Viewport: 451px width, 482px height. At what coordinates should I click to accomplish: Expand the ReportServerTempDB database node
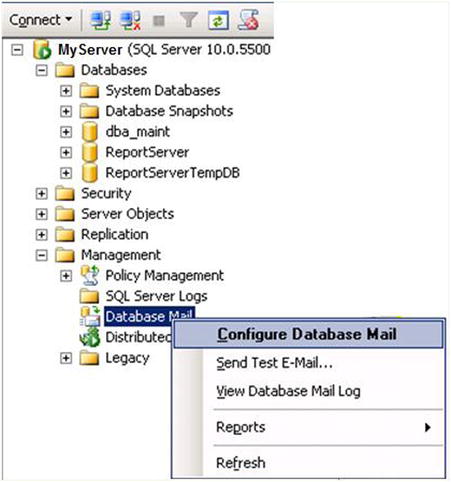click(x=66, y=173)
